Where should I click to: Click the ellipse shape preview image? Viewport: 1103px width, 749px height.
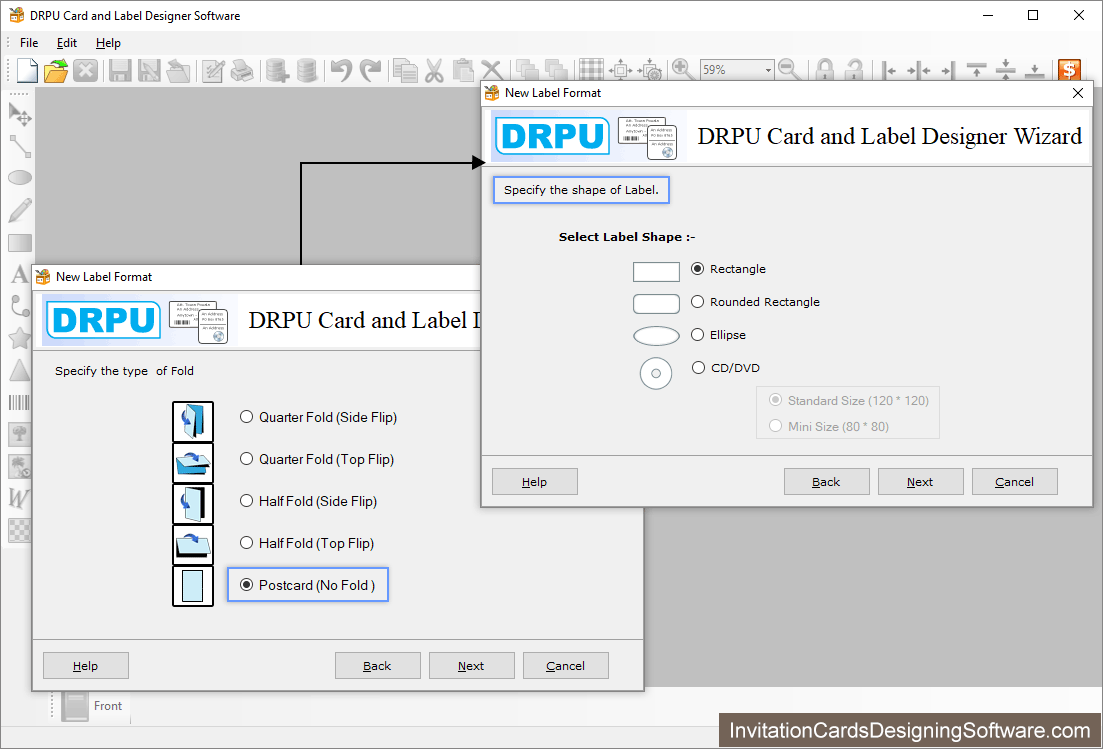[x=656, y=336]
